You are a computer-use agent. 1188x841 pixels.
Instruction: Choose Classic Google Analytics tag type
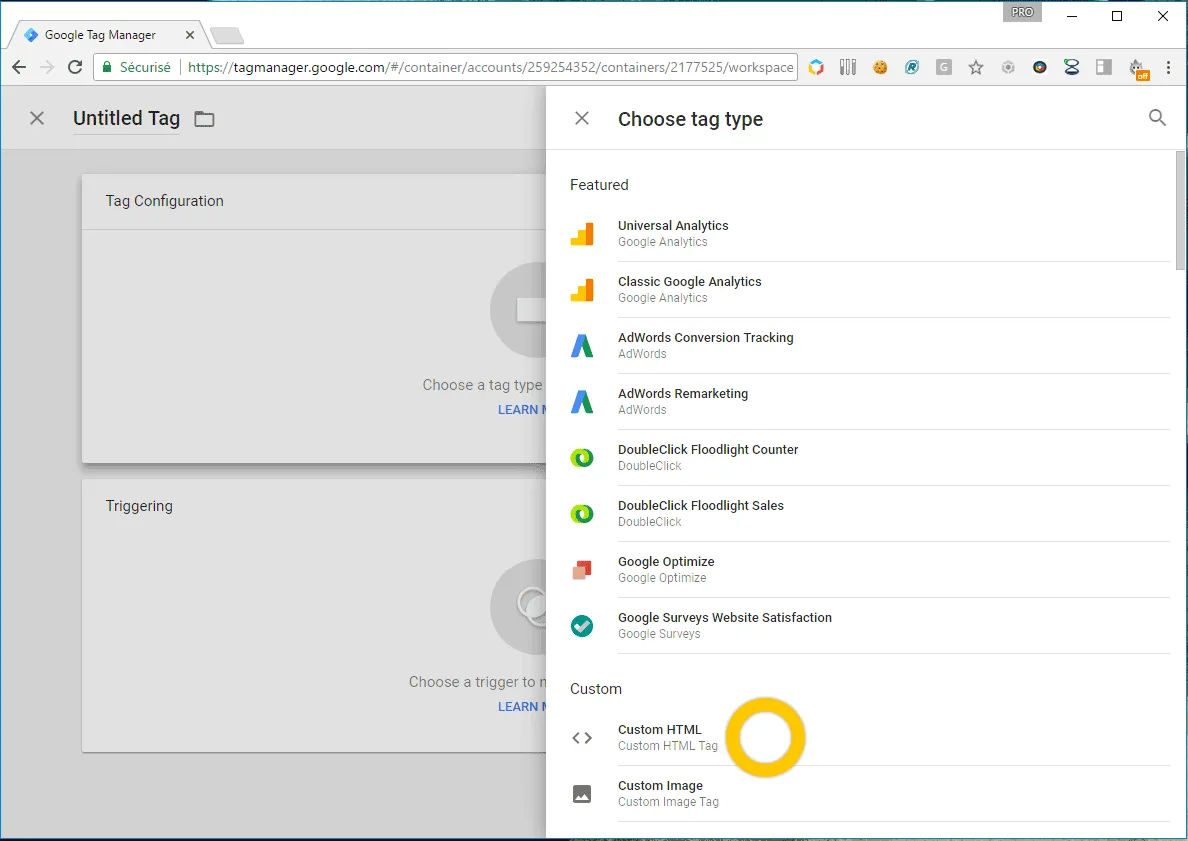pos(690,289)
